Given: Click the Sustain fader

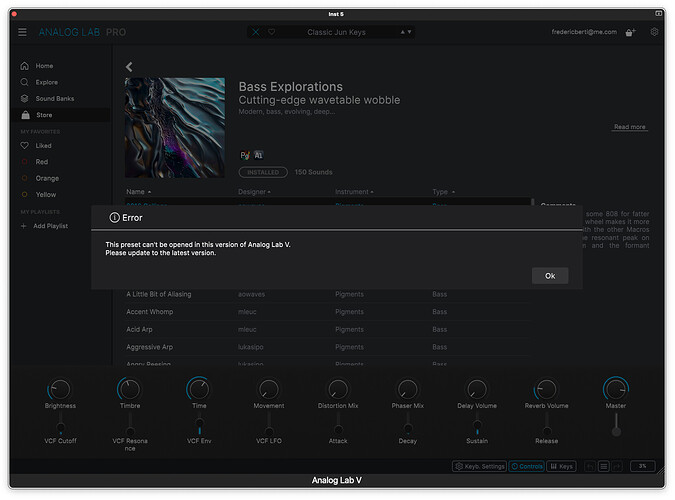Looking at the screenshot, I should click(x=477, y=424).
